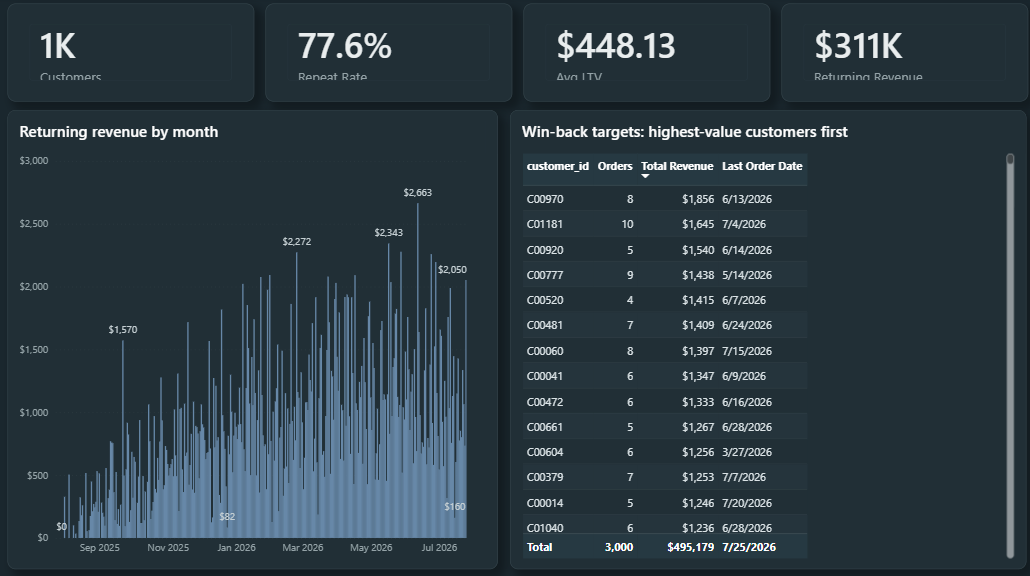Click the $82 data label
Viewport: 1030px width, 576px height.
pos(227,517)
